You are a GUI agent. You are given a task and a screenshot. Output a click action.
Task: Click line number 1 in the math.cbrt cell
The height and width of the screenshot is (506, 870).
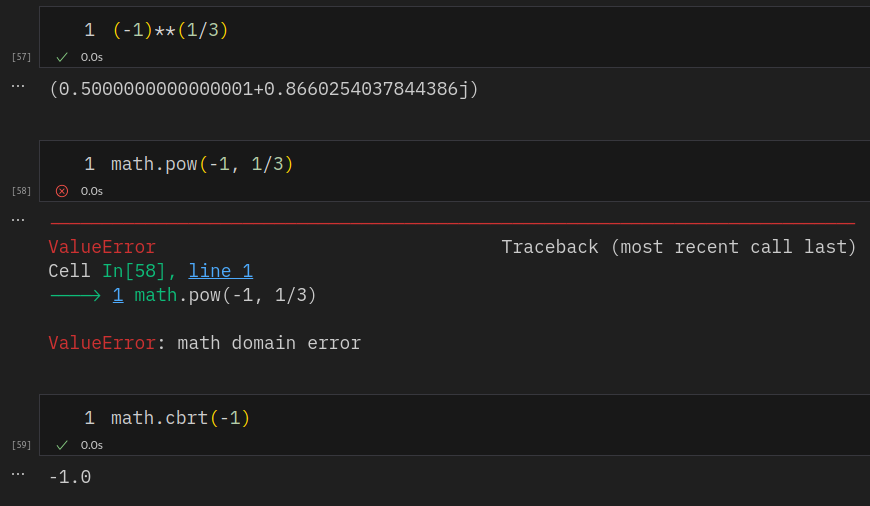(x=89, y=418)
